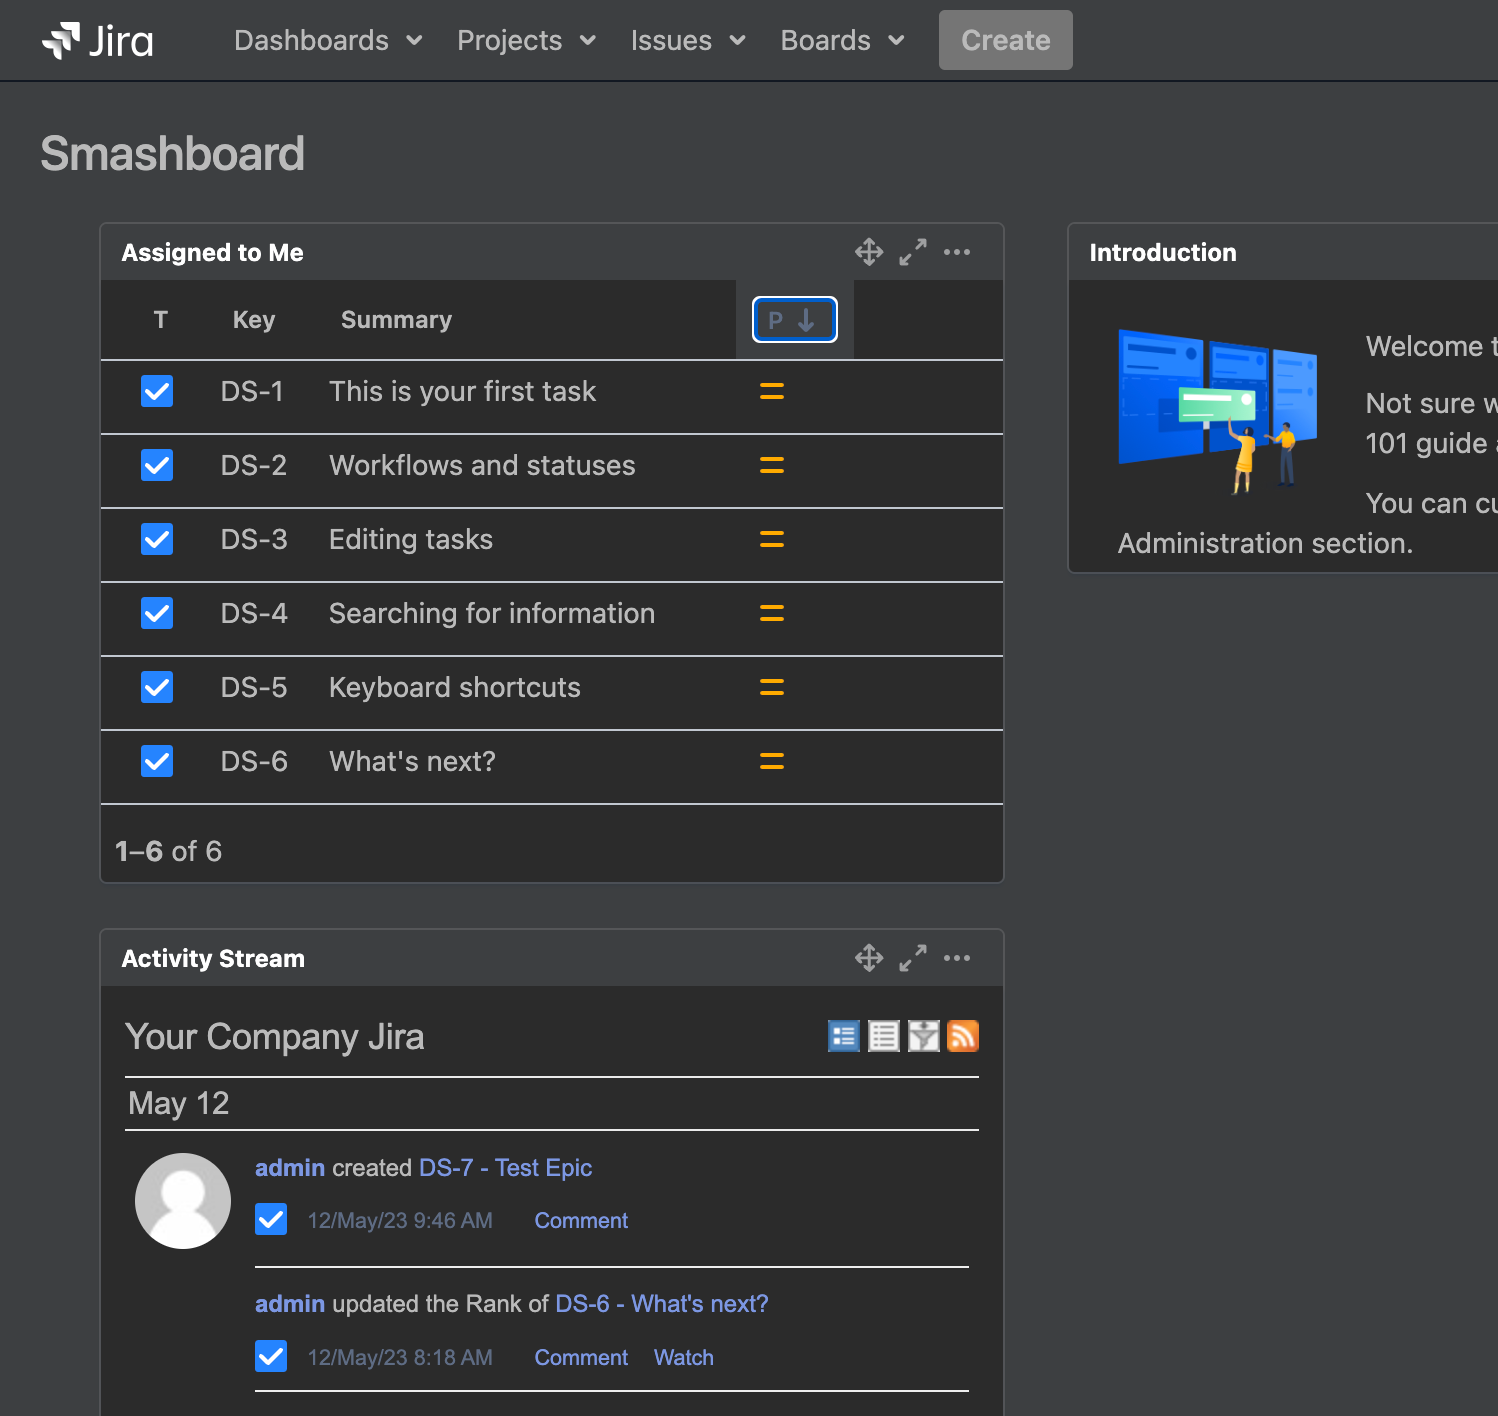Sort by the Summary column header
The image size is (1498, 1416).
396,320
